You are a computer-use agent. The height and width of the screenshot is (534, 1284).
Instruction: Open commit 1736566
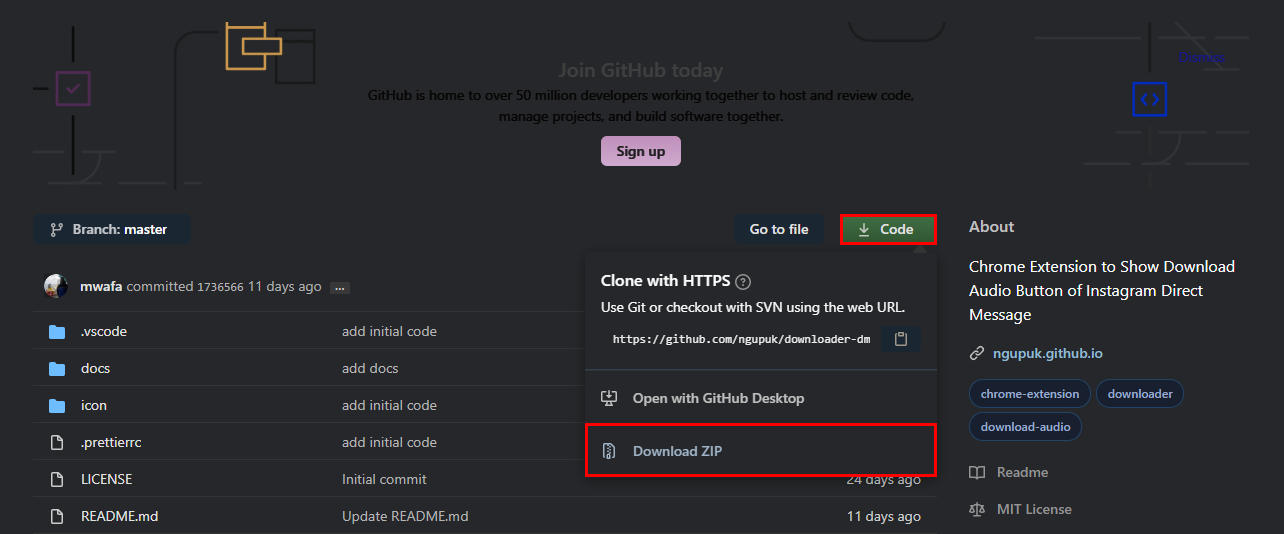click(220, 287)
